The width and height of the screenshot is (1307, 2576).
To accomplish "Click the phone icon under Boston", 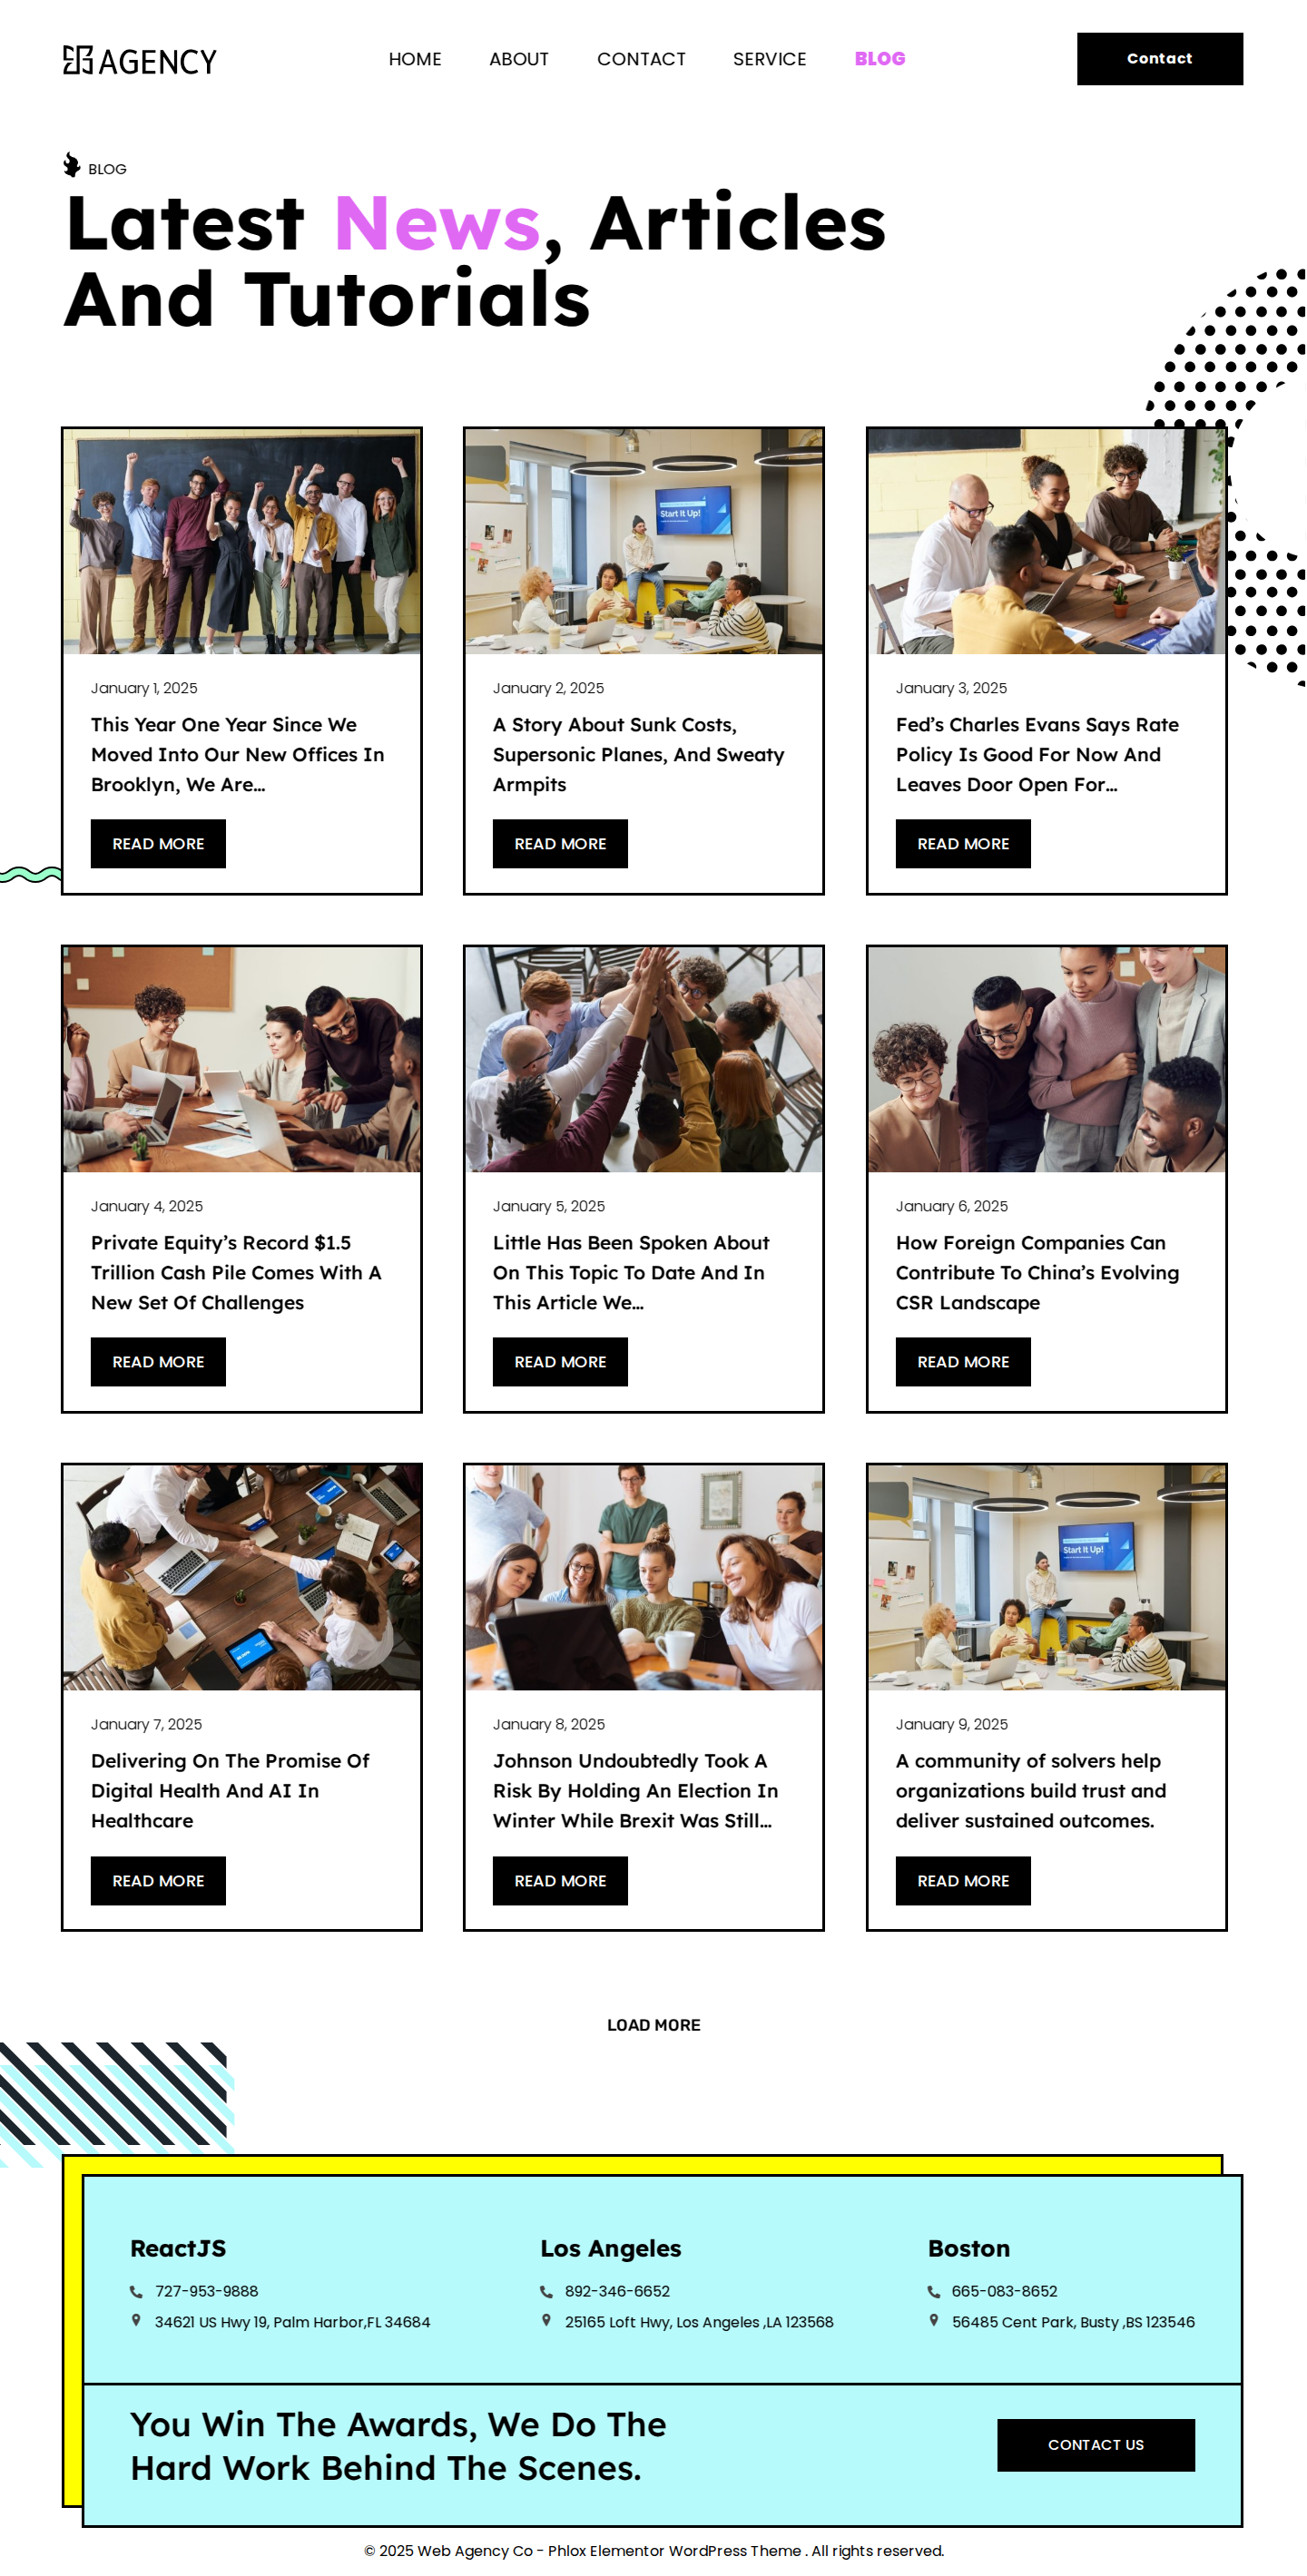I will [933, 2291].
